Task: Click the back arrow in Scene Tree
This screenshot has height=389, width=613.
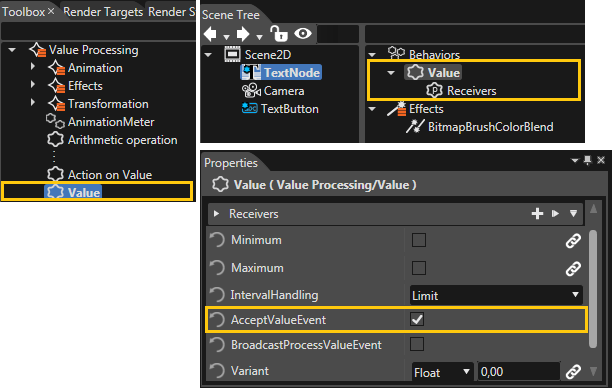Action: pos(210,34)
